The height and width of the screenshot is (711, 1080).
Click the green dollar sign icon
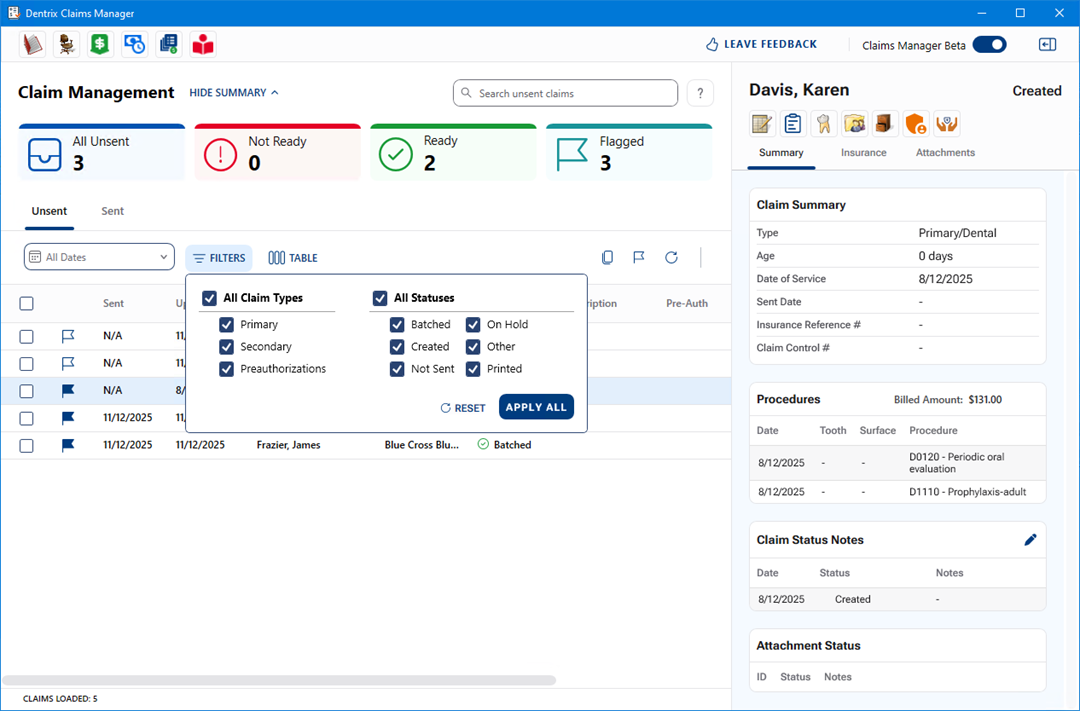coord(99,44)
